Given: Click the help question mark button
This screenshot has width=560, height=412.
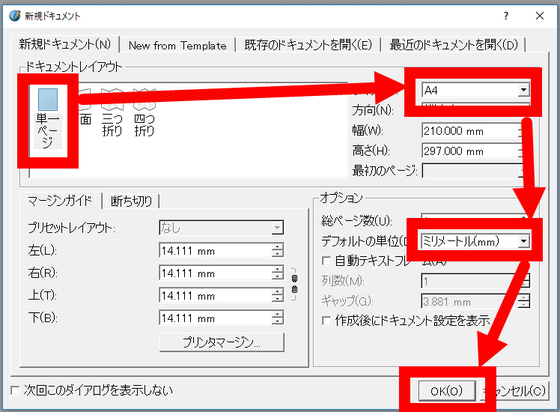Looking at the screenshot, I should 506,16.
